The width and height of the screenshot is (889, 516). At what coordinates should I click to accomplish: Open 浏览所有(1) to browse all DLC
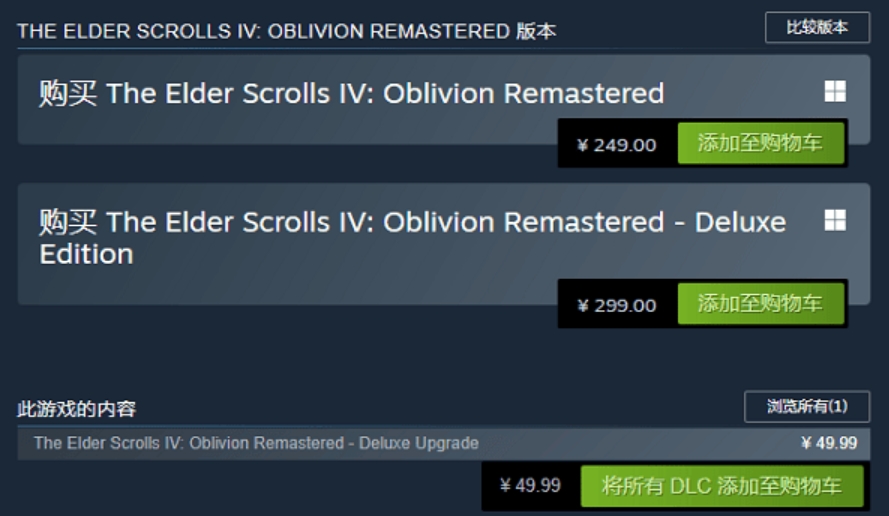[807, 407]
